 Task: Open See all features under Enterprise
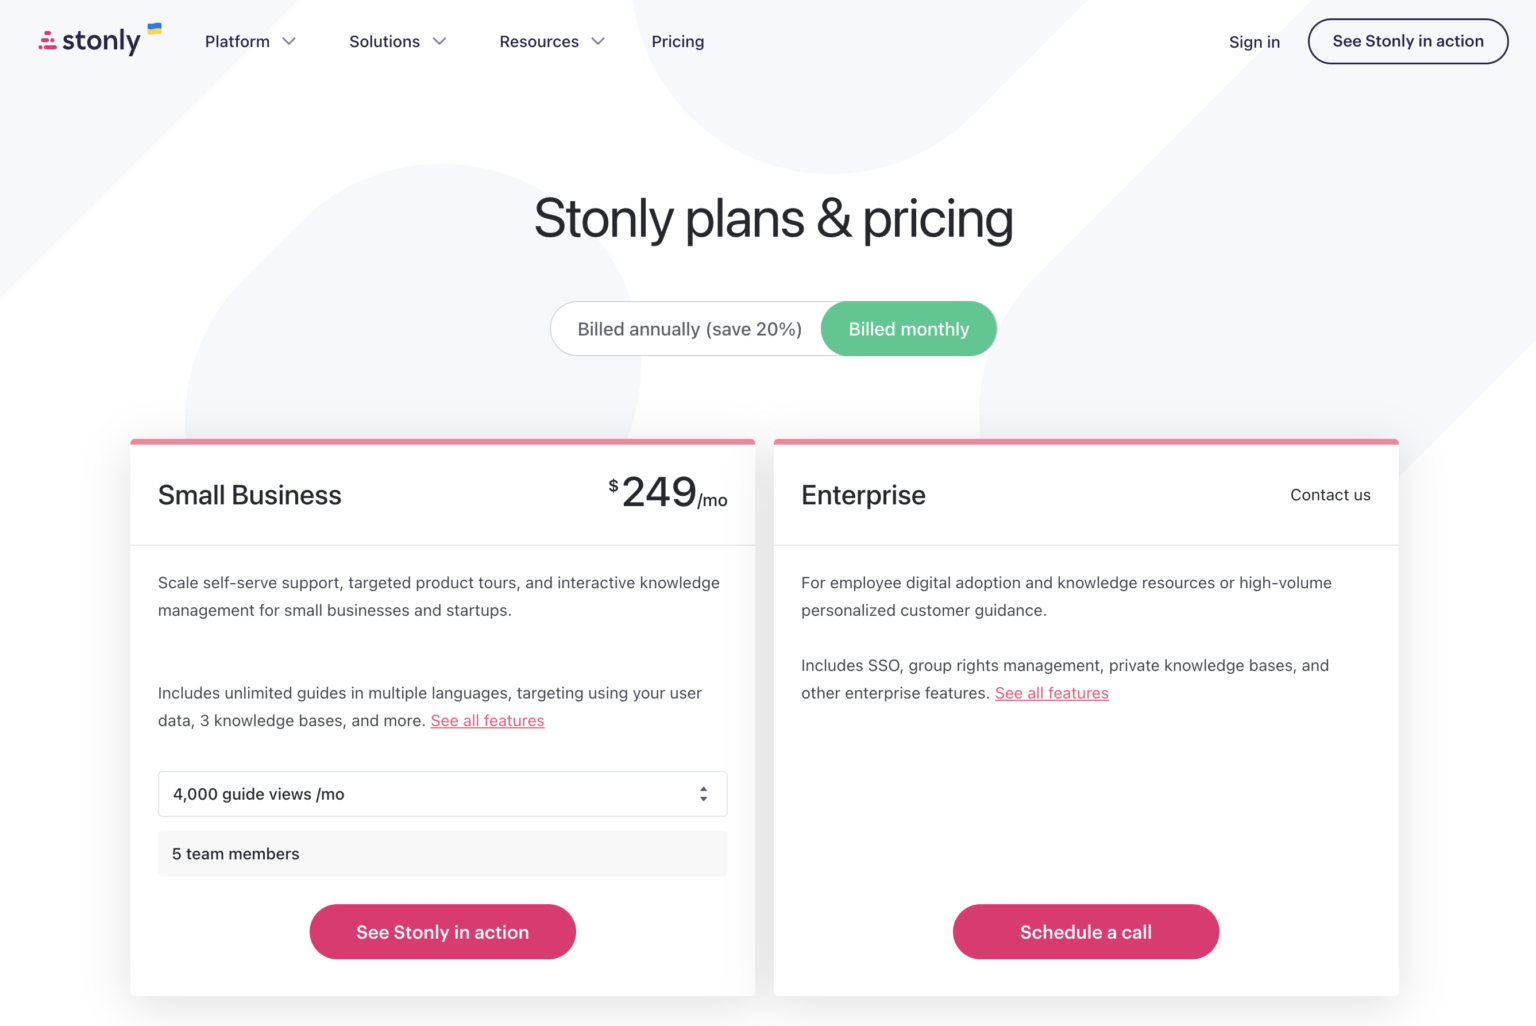click(1051, 692)
